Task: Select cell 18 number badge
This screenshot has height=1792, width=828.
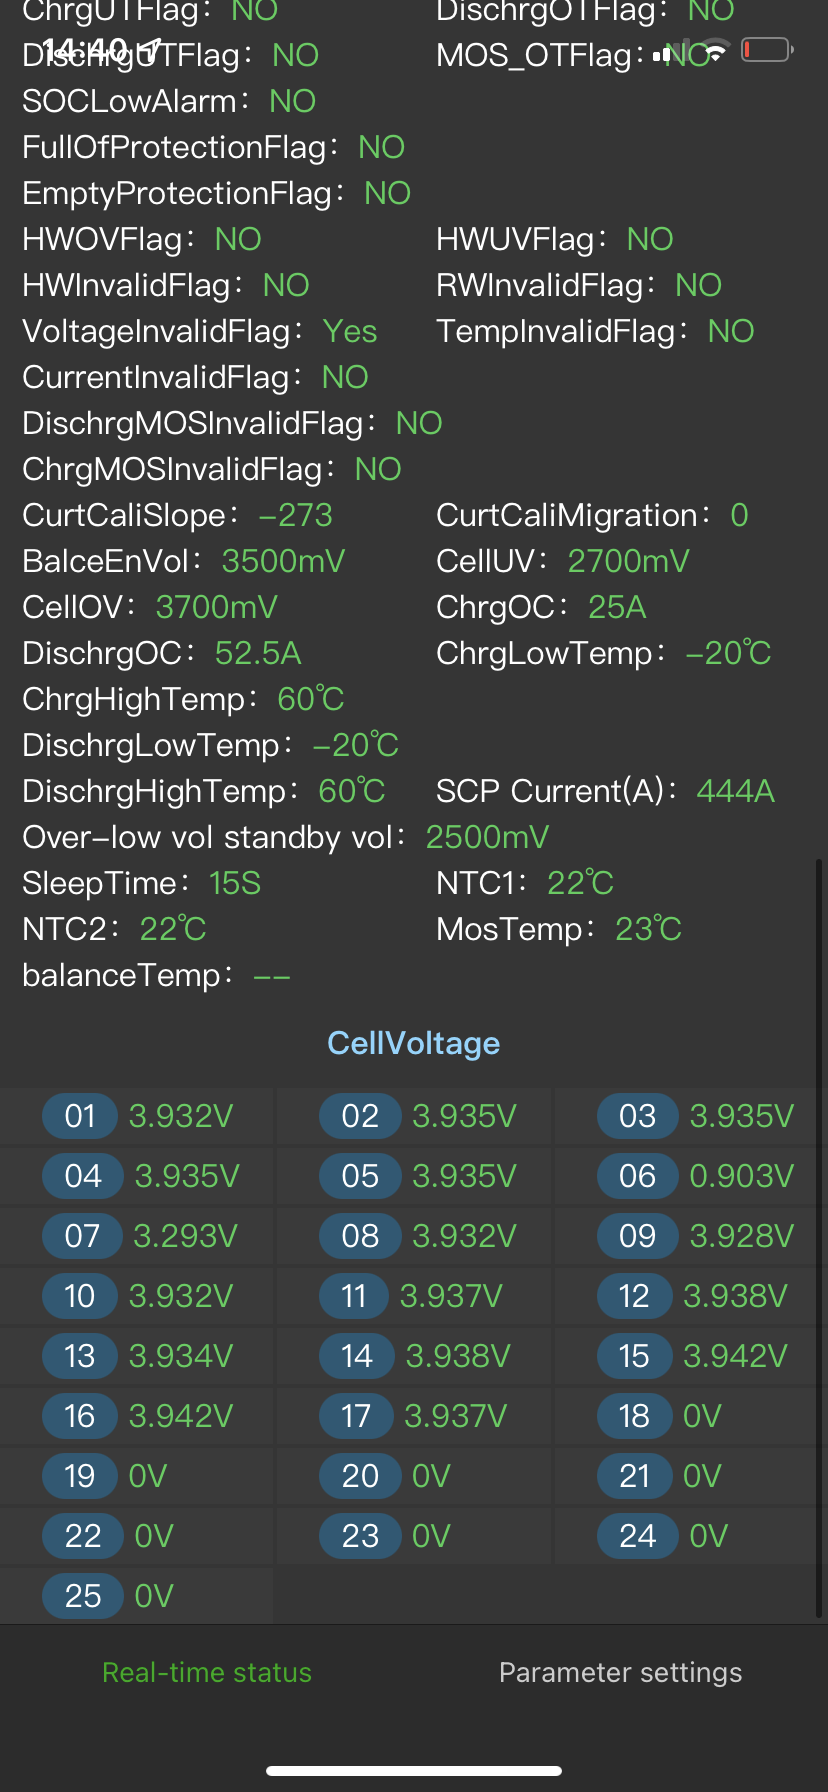Action: coord(634,1416)
